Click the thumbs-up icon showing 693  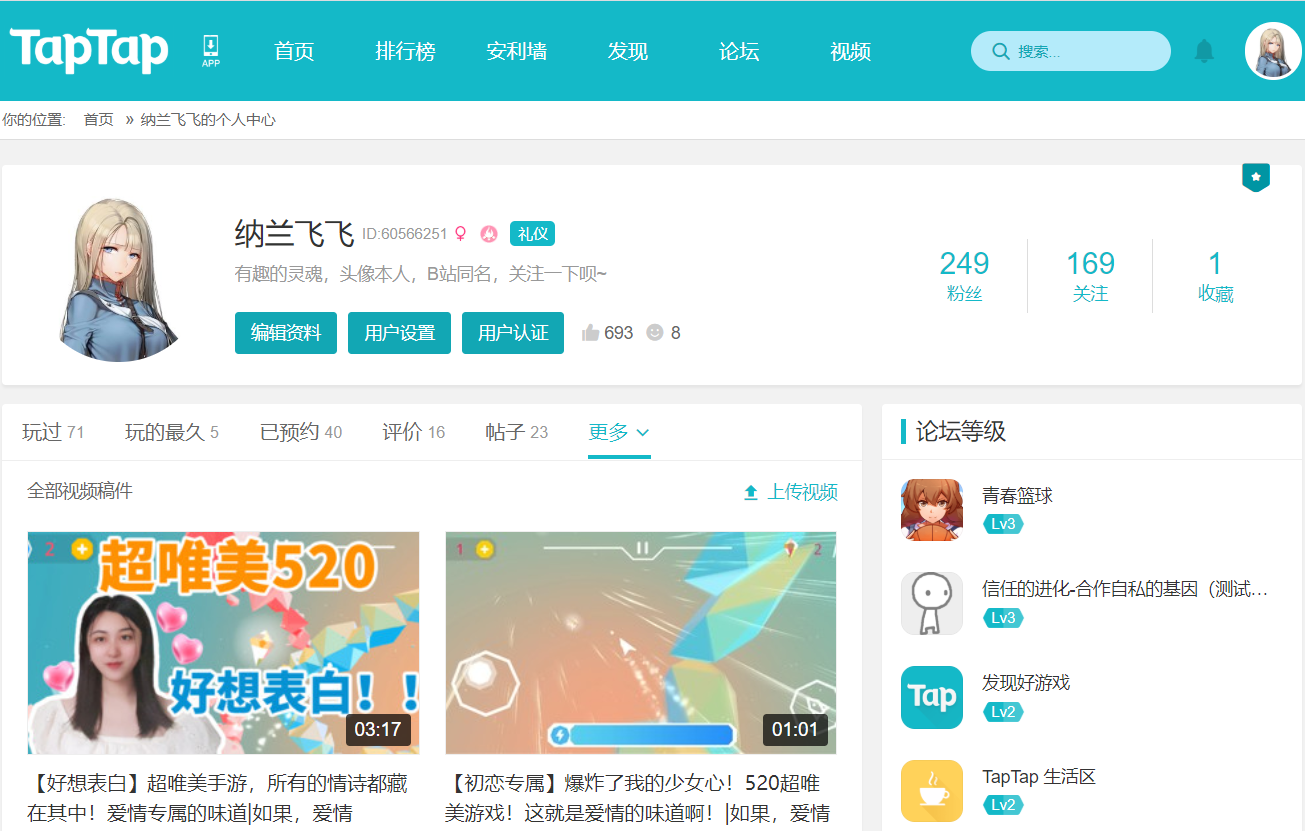click(x=590, y=333)
